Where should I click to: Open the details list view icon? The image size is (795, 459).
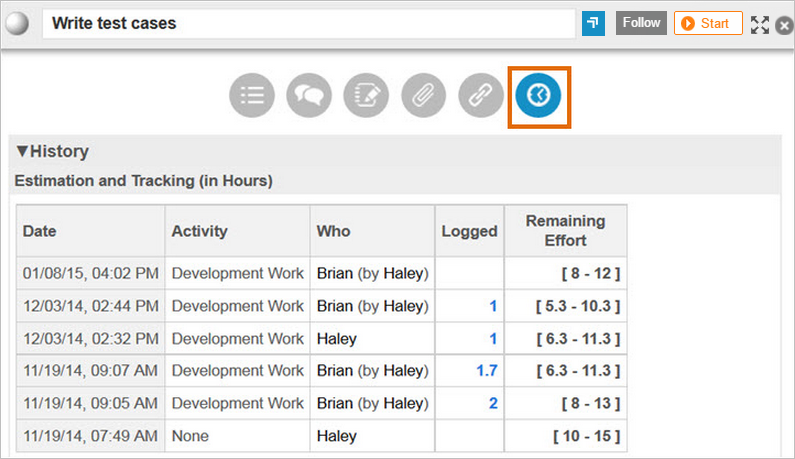pyautogui.click(x=252, y=96)
